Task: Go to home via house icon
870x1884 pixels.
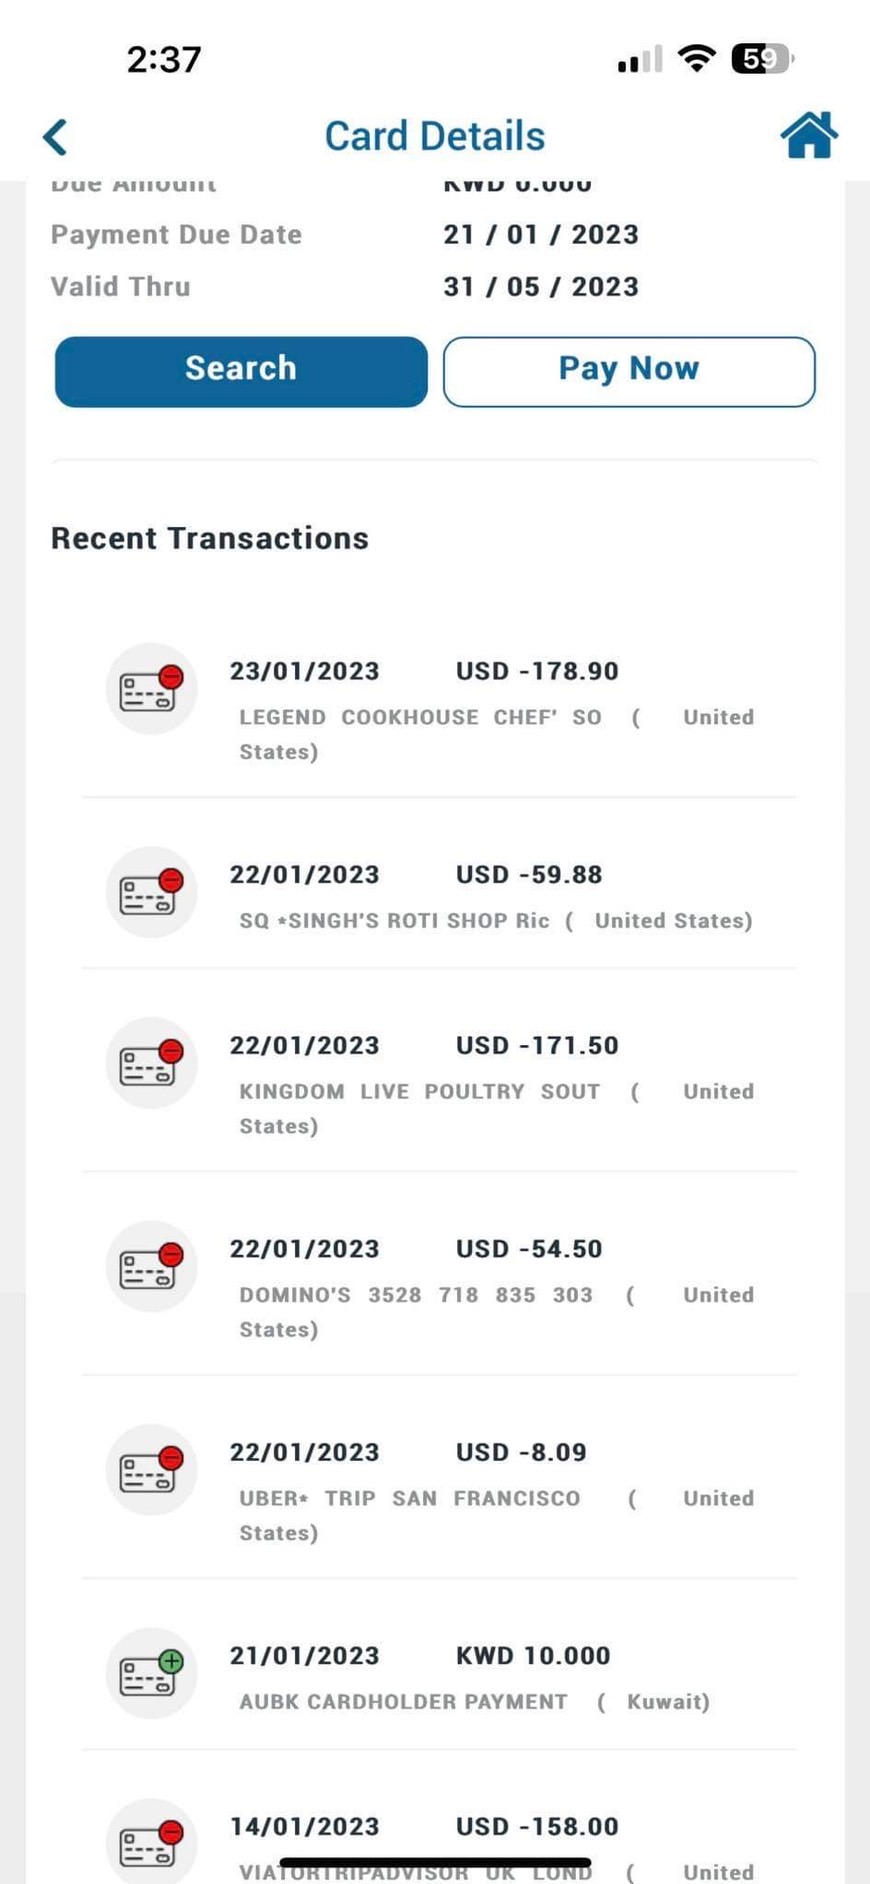Action: [x=808, y=135]
